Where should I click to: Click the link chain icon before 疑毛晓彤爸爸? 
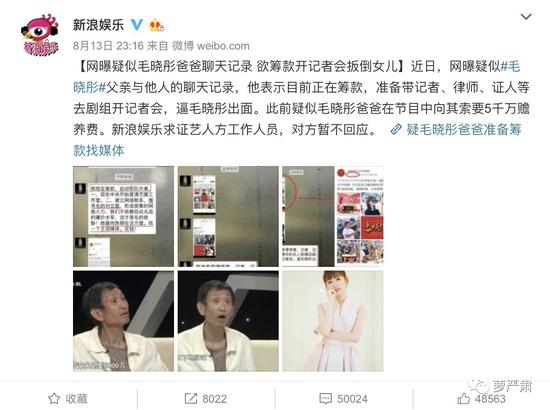click(396, 129)
